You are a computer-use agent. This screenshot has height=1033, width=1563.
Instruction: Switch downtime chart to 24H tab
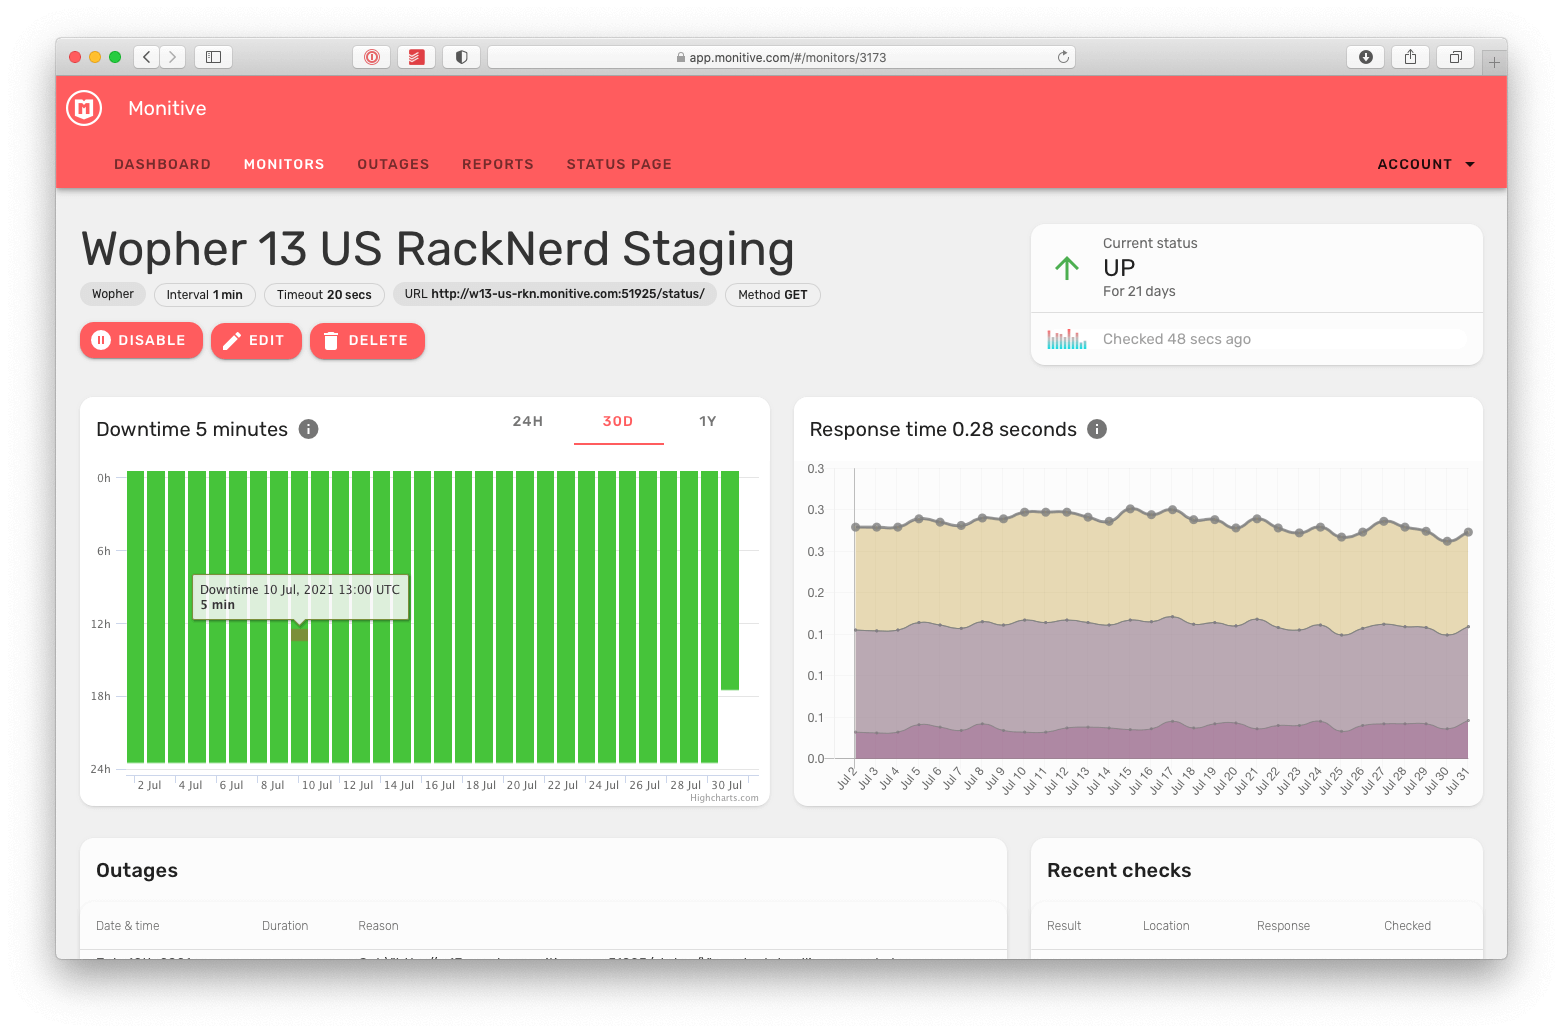528,421
